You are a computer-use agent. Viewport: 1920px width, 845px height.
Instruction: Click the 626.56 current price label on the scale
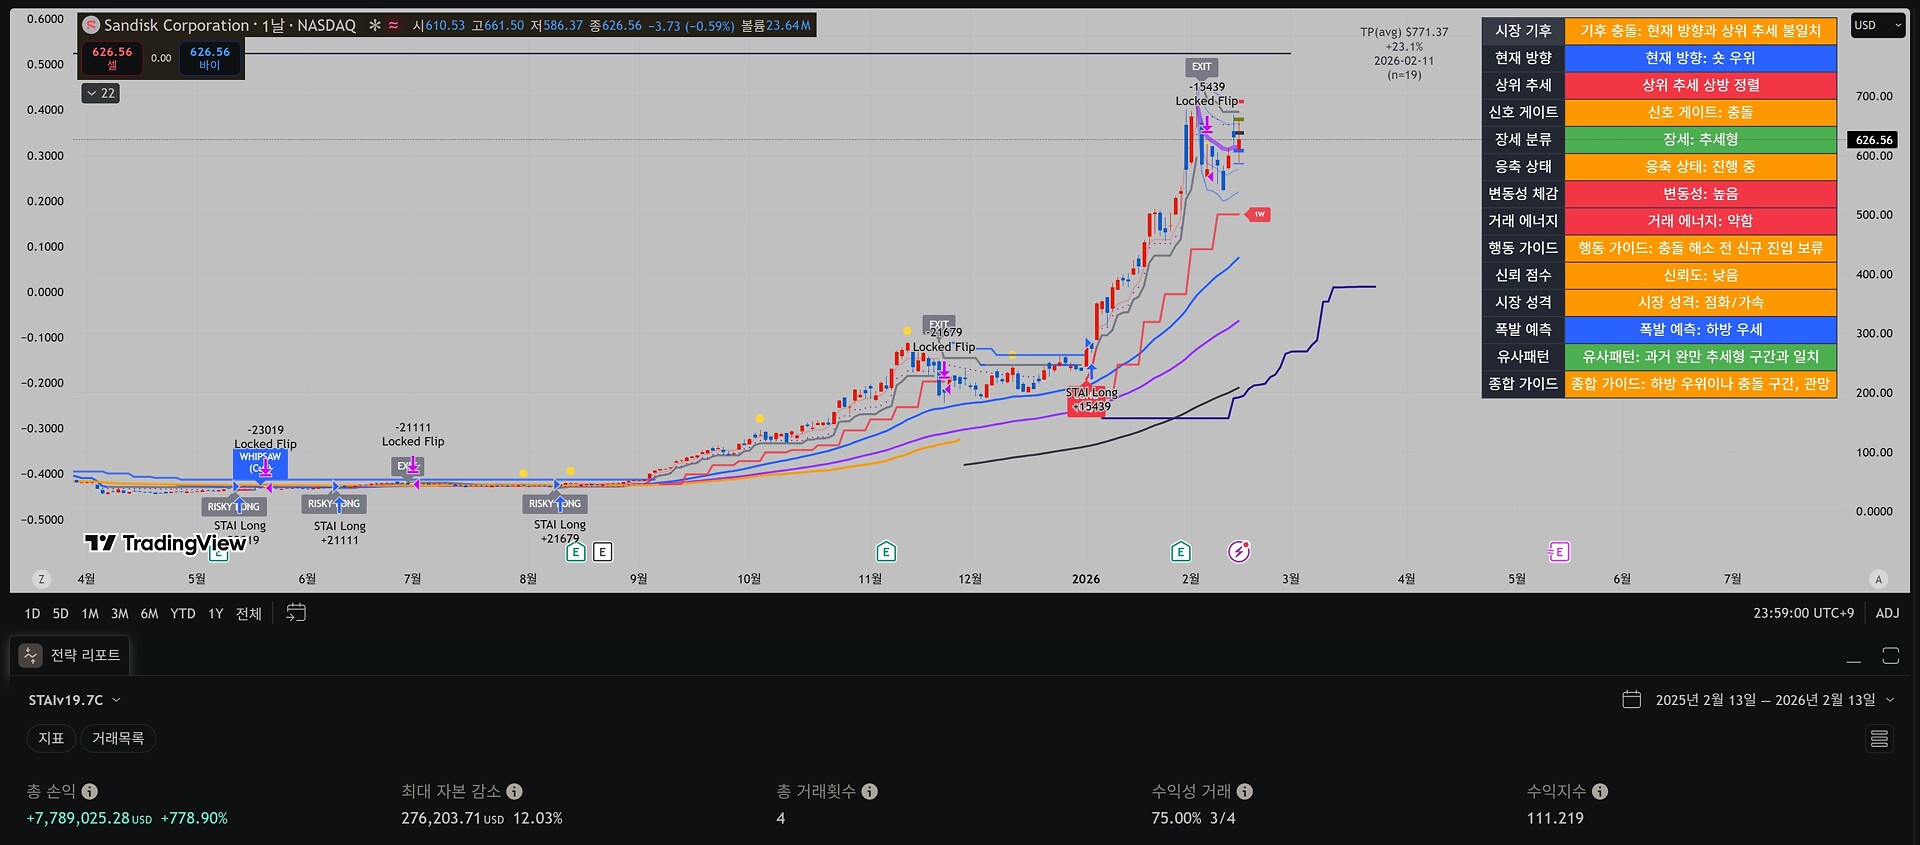coord(1874,140)
